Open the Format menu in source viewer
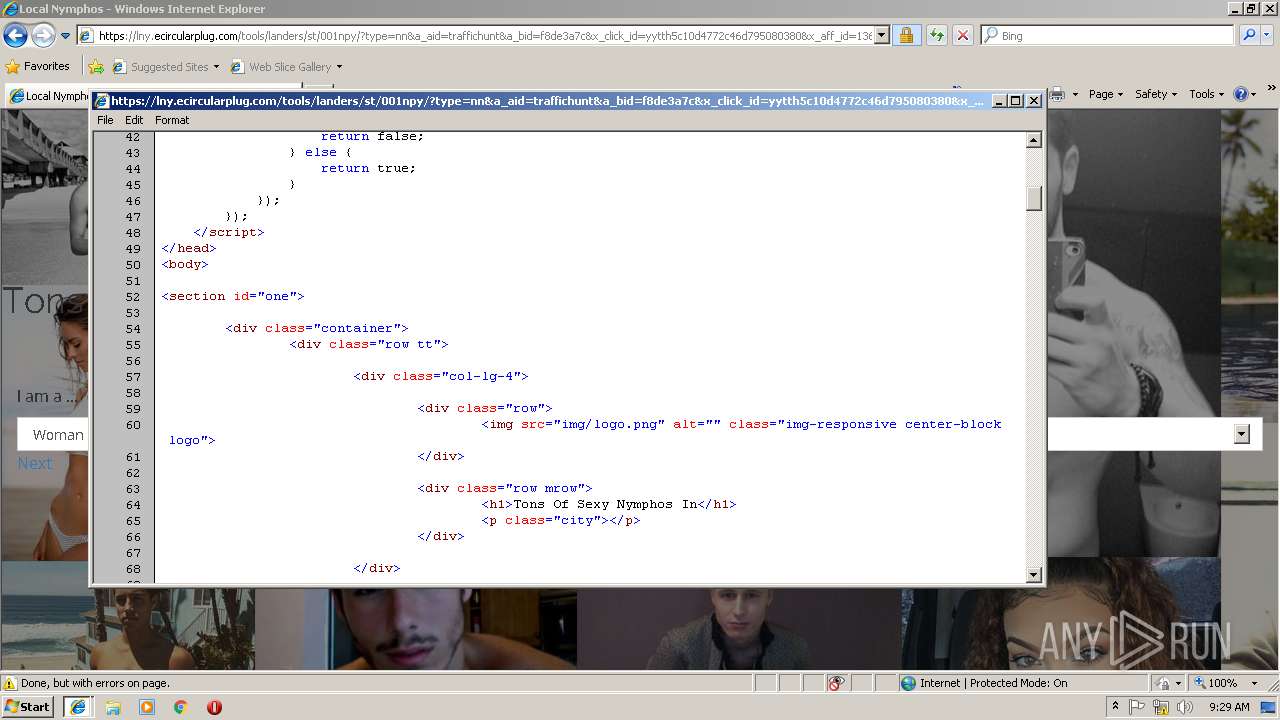Screen dimensions: 1280x720 pos(172,120)
